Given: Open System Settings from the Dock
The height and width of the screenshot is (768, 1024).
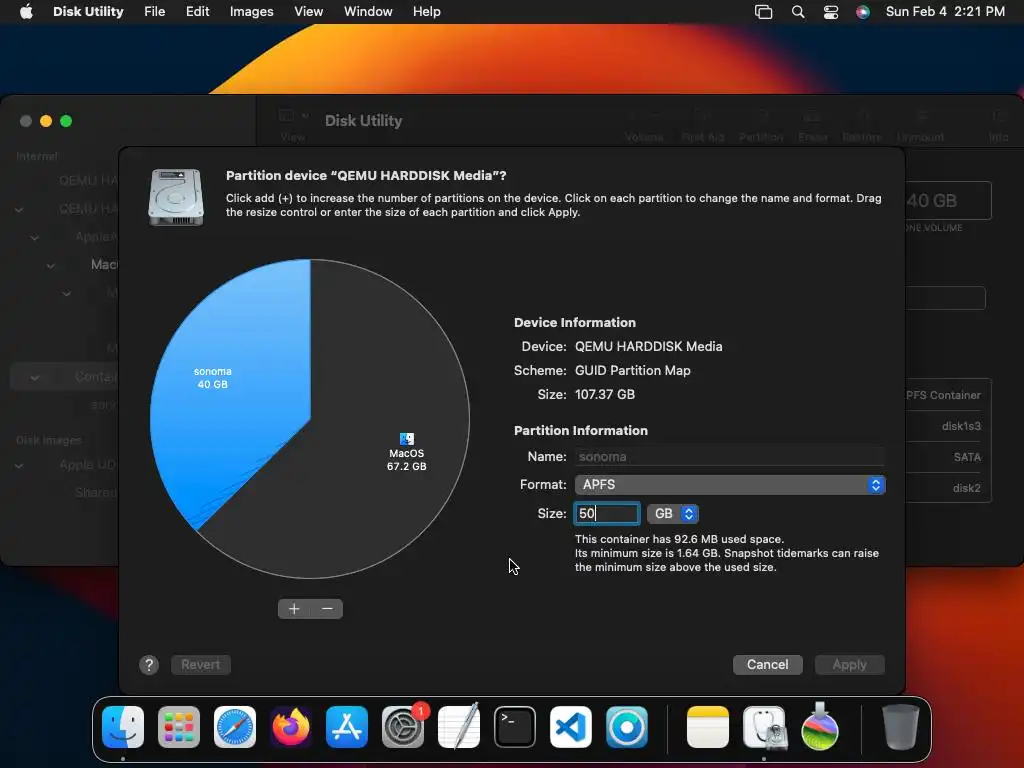Looking at the screenshot, I should 403,727.
